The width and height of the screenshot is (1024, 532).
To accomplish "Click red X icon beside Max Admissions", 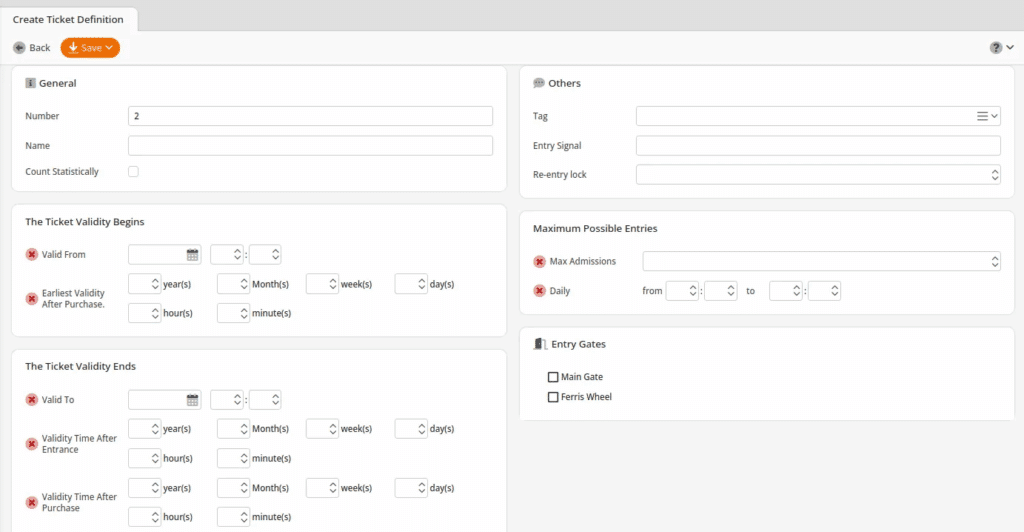I will click(x=539, y=261).
